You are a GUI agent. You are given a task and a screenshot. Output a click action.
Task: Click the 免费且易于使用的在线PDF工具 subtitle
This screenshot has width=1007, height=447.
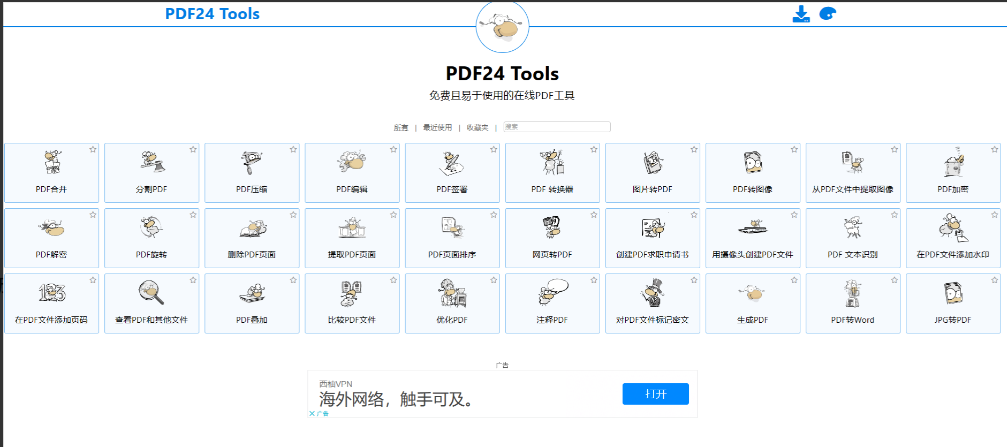tap(502, 96)
